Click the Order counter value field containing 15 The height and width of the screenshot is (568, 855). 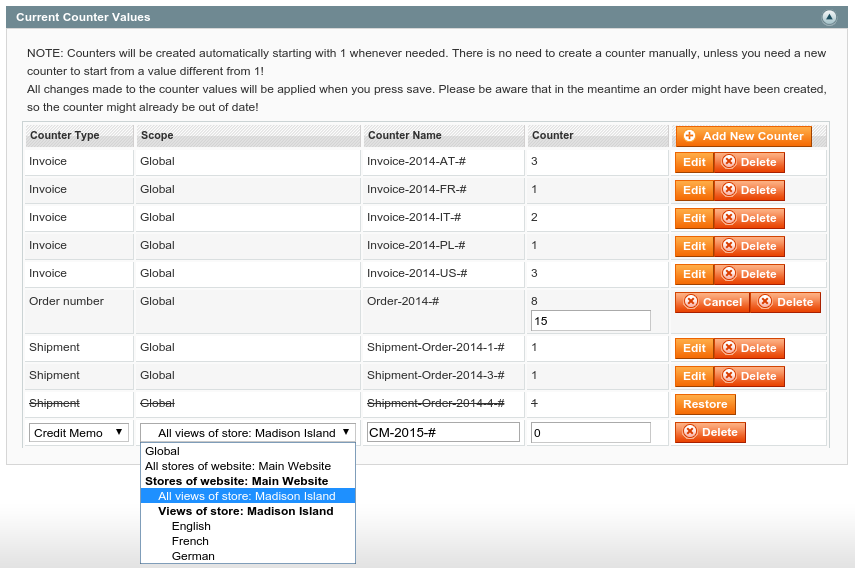click(x=590, y=320)
